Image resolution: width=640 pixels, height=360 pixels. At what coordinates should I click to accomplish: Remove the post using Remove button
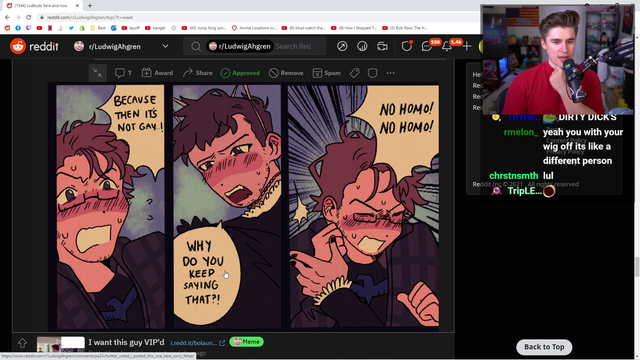tap(286, 73)
